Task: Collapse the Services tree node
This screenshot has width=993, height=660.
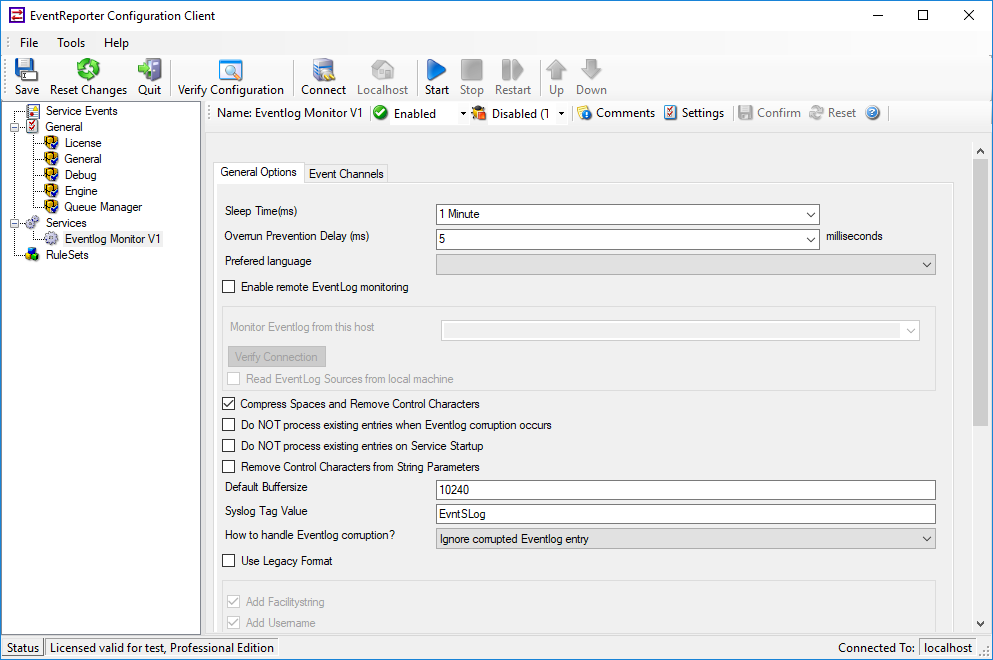Action: (x=15, y=223)
